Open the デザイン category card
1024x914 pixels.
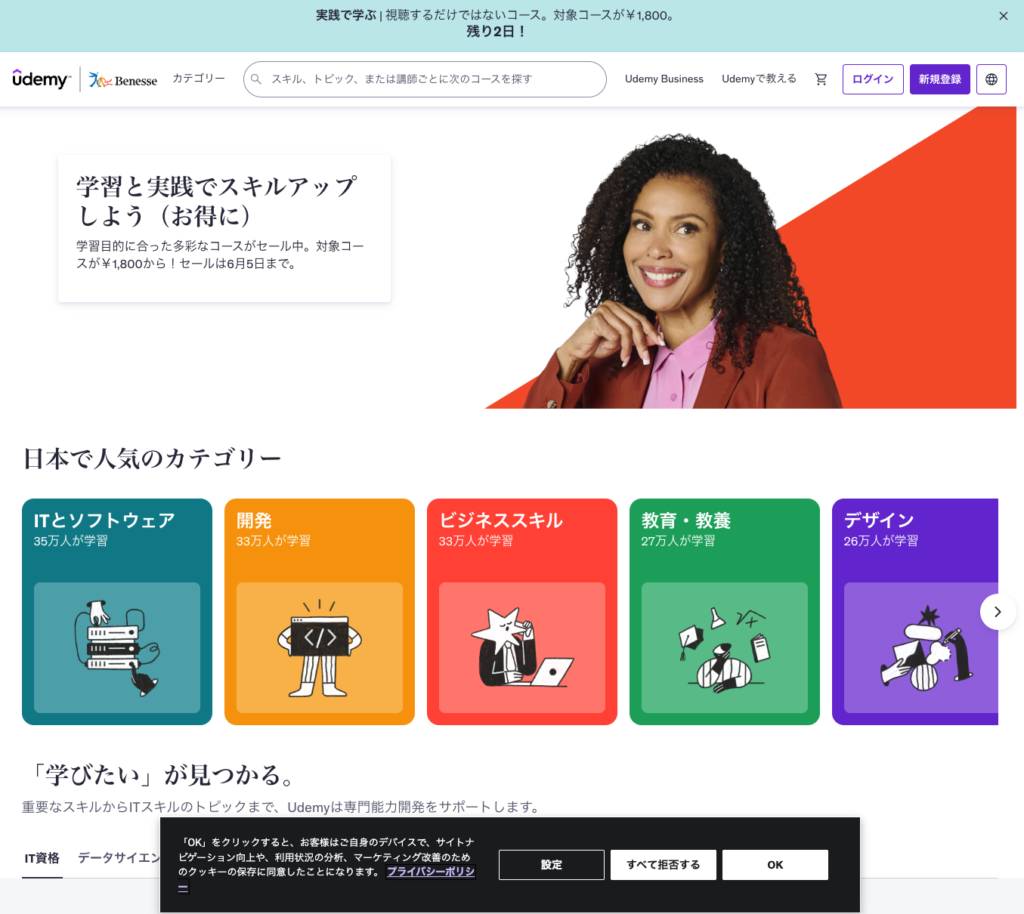coord(914,612)
